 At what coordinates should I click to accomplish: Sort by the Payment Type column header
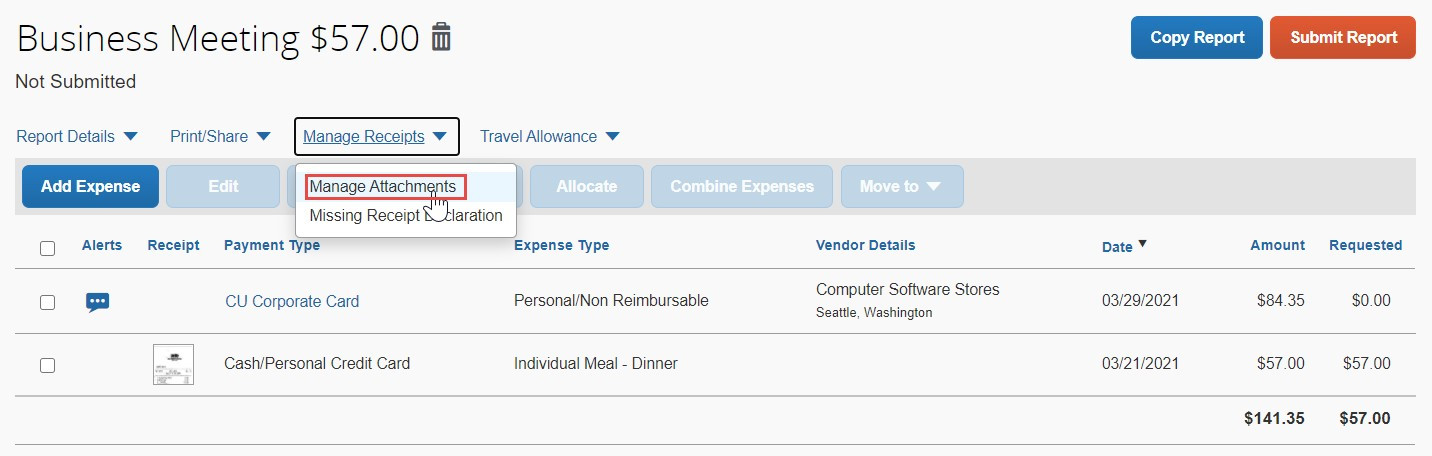[x=272, y=245]
